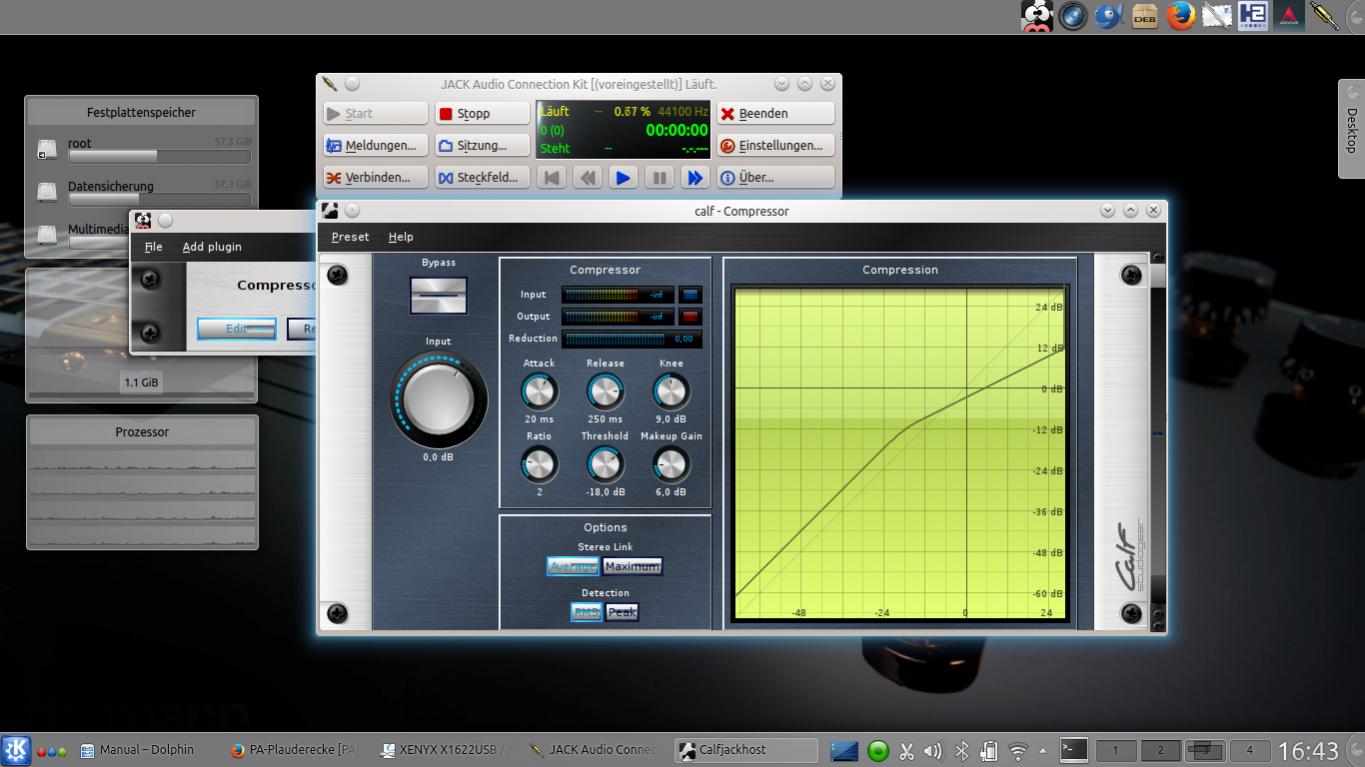Click the blue desktop icon in system tray
This screenshot has width=1365, height=767.
844,750
